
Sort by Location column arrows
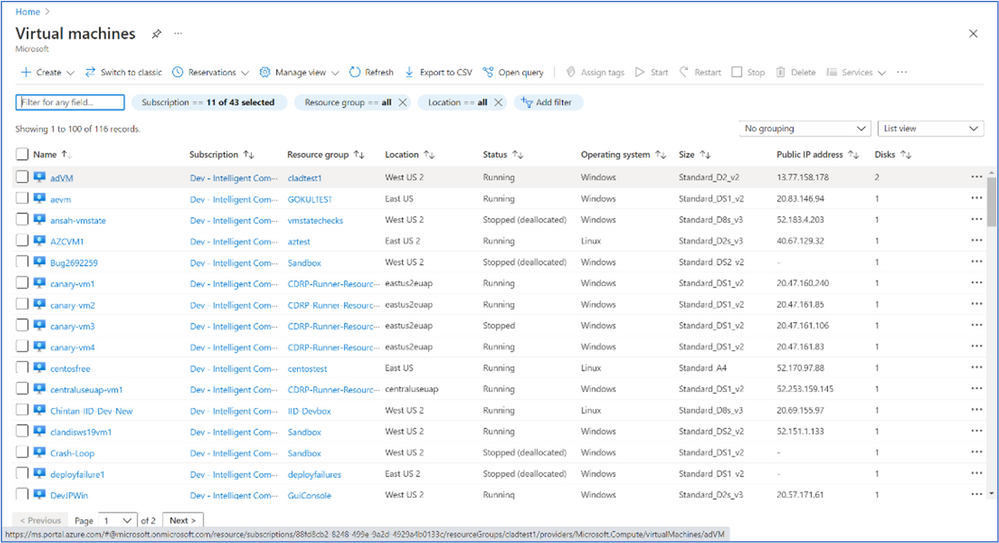[x=429, y=154]
